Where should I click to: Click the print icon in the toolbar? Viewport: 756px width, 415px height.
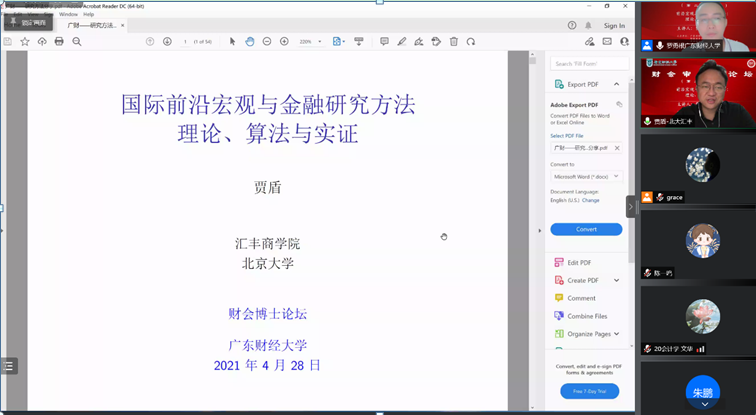pyautogui.click(x=59, y=41)
